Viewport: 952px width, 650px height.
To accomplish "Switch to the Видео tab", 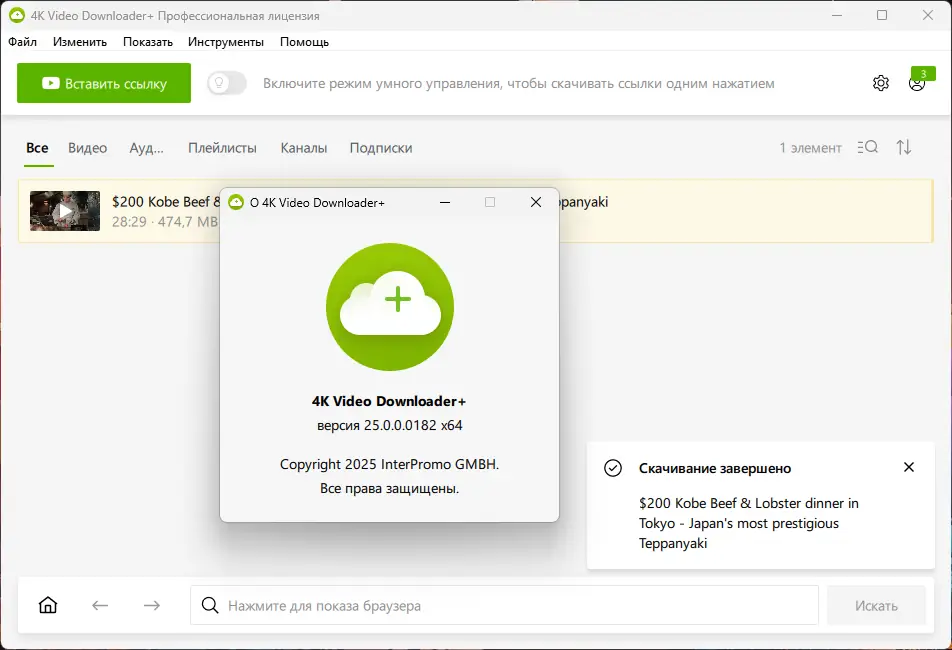I will pos(87,147).
